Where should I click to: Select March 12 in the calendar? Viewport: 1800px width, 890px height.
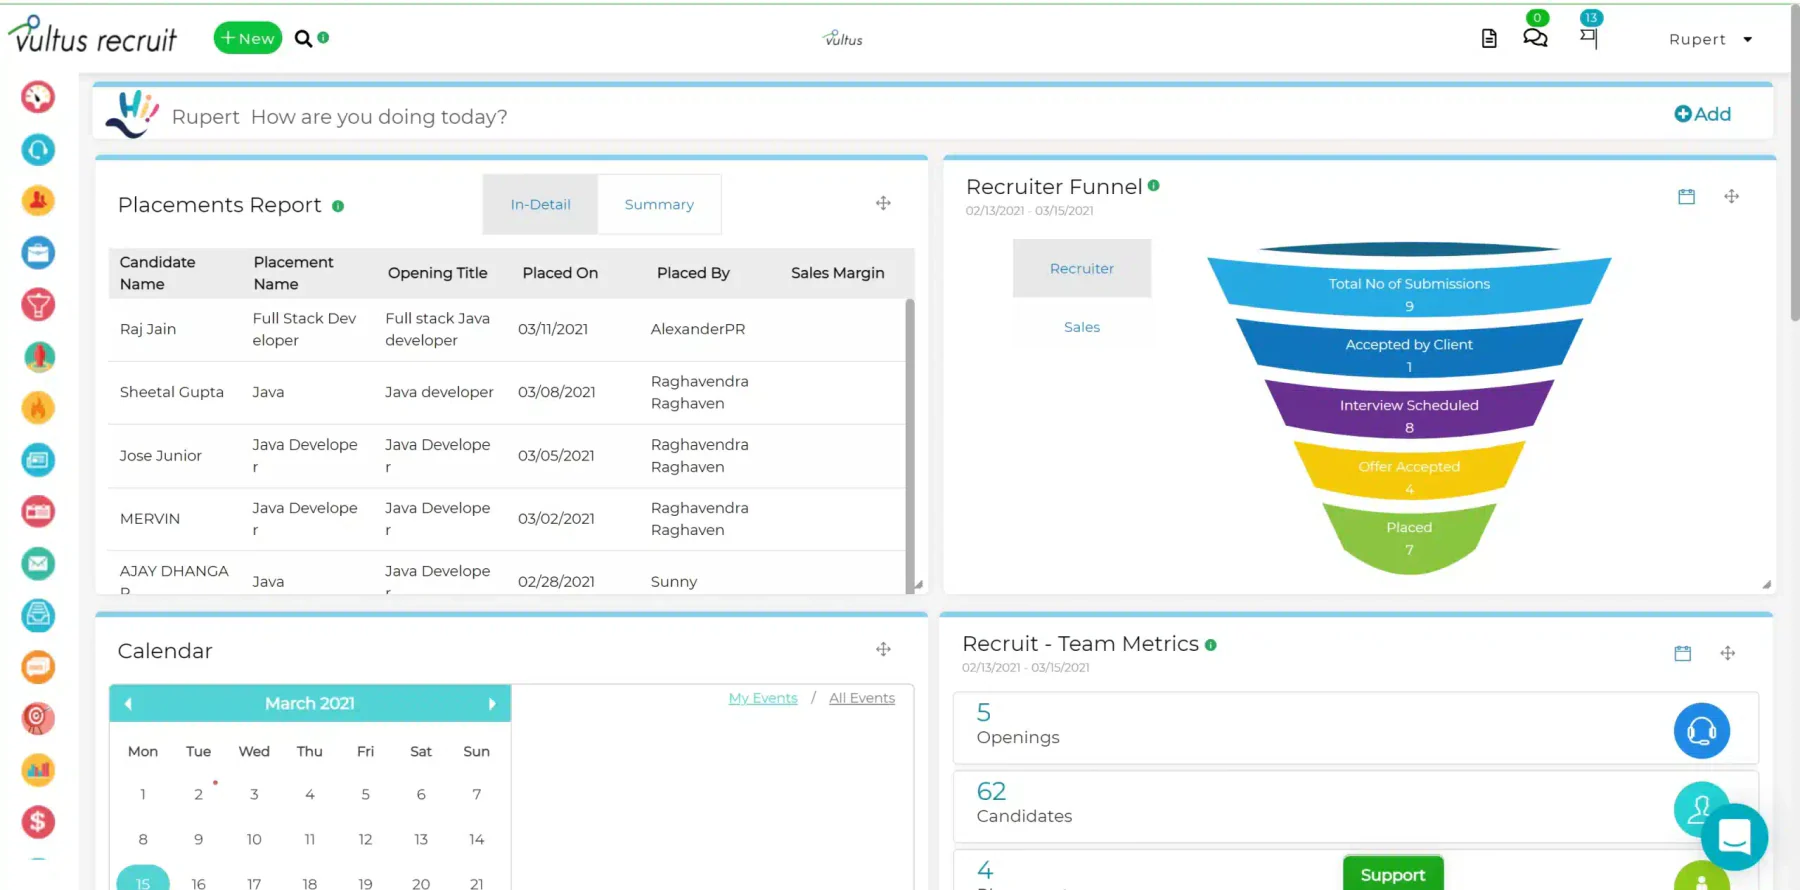[365, 839]
